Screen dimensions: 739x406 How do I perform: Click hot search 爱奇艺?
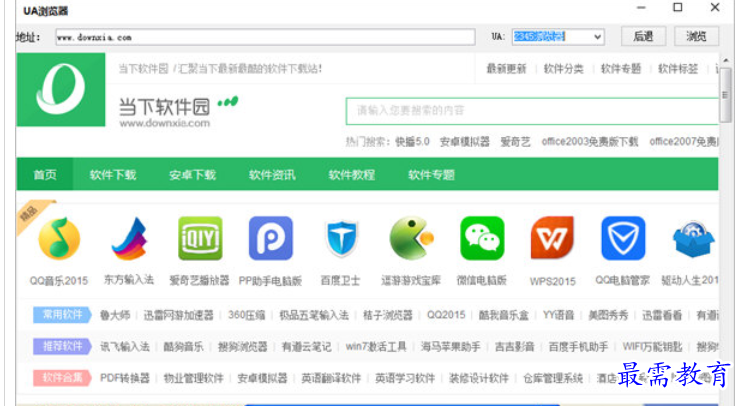515,141
